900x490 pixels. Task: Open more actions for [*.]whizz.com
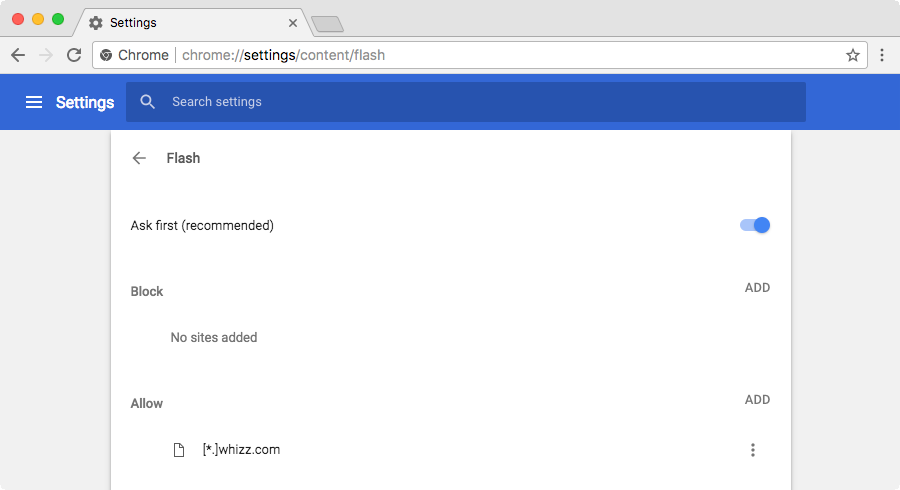(753, 450)
